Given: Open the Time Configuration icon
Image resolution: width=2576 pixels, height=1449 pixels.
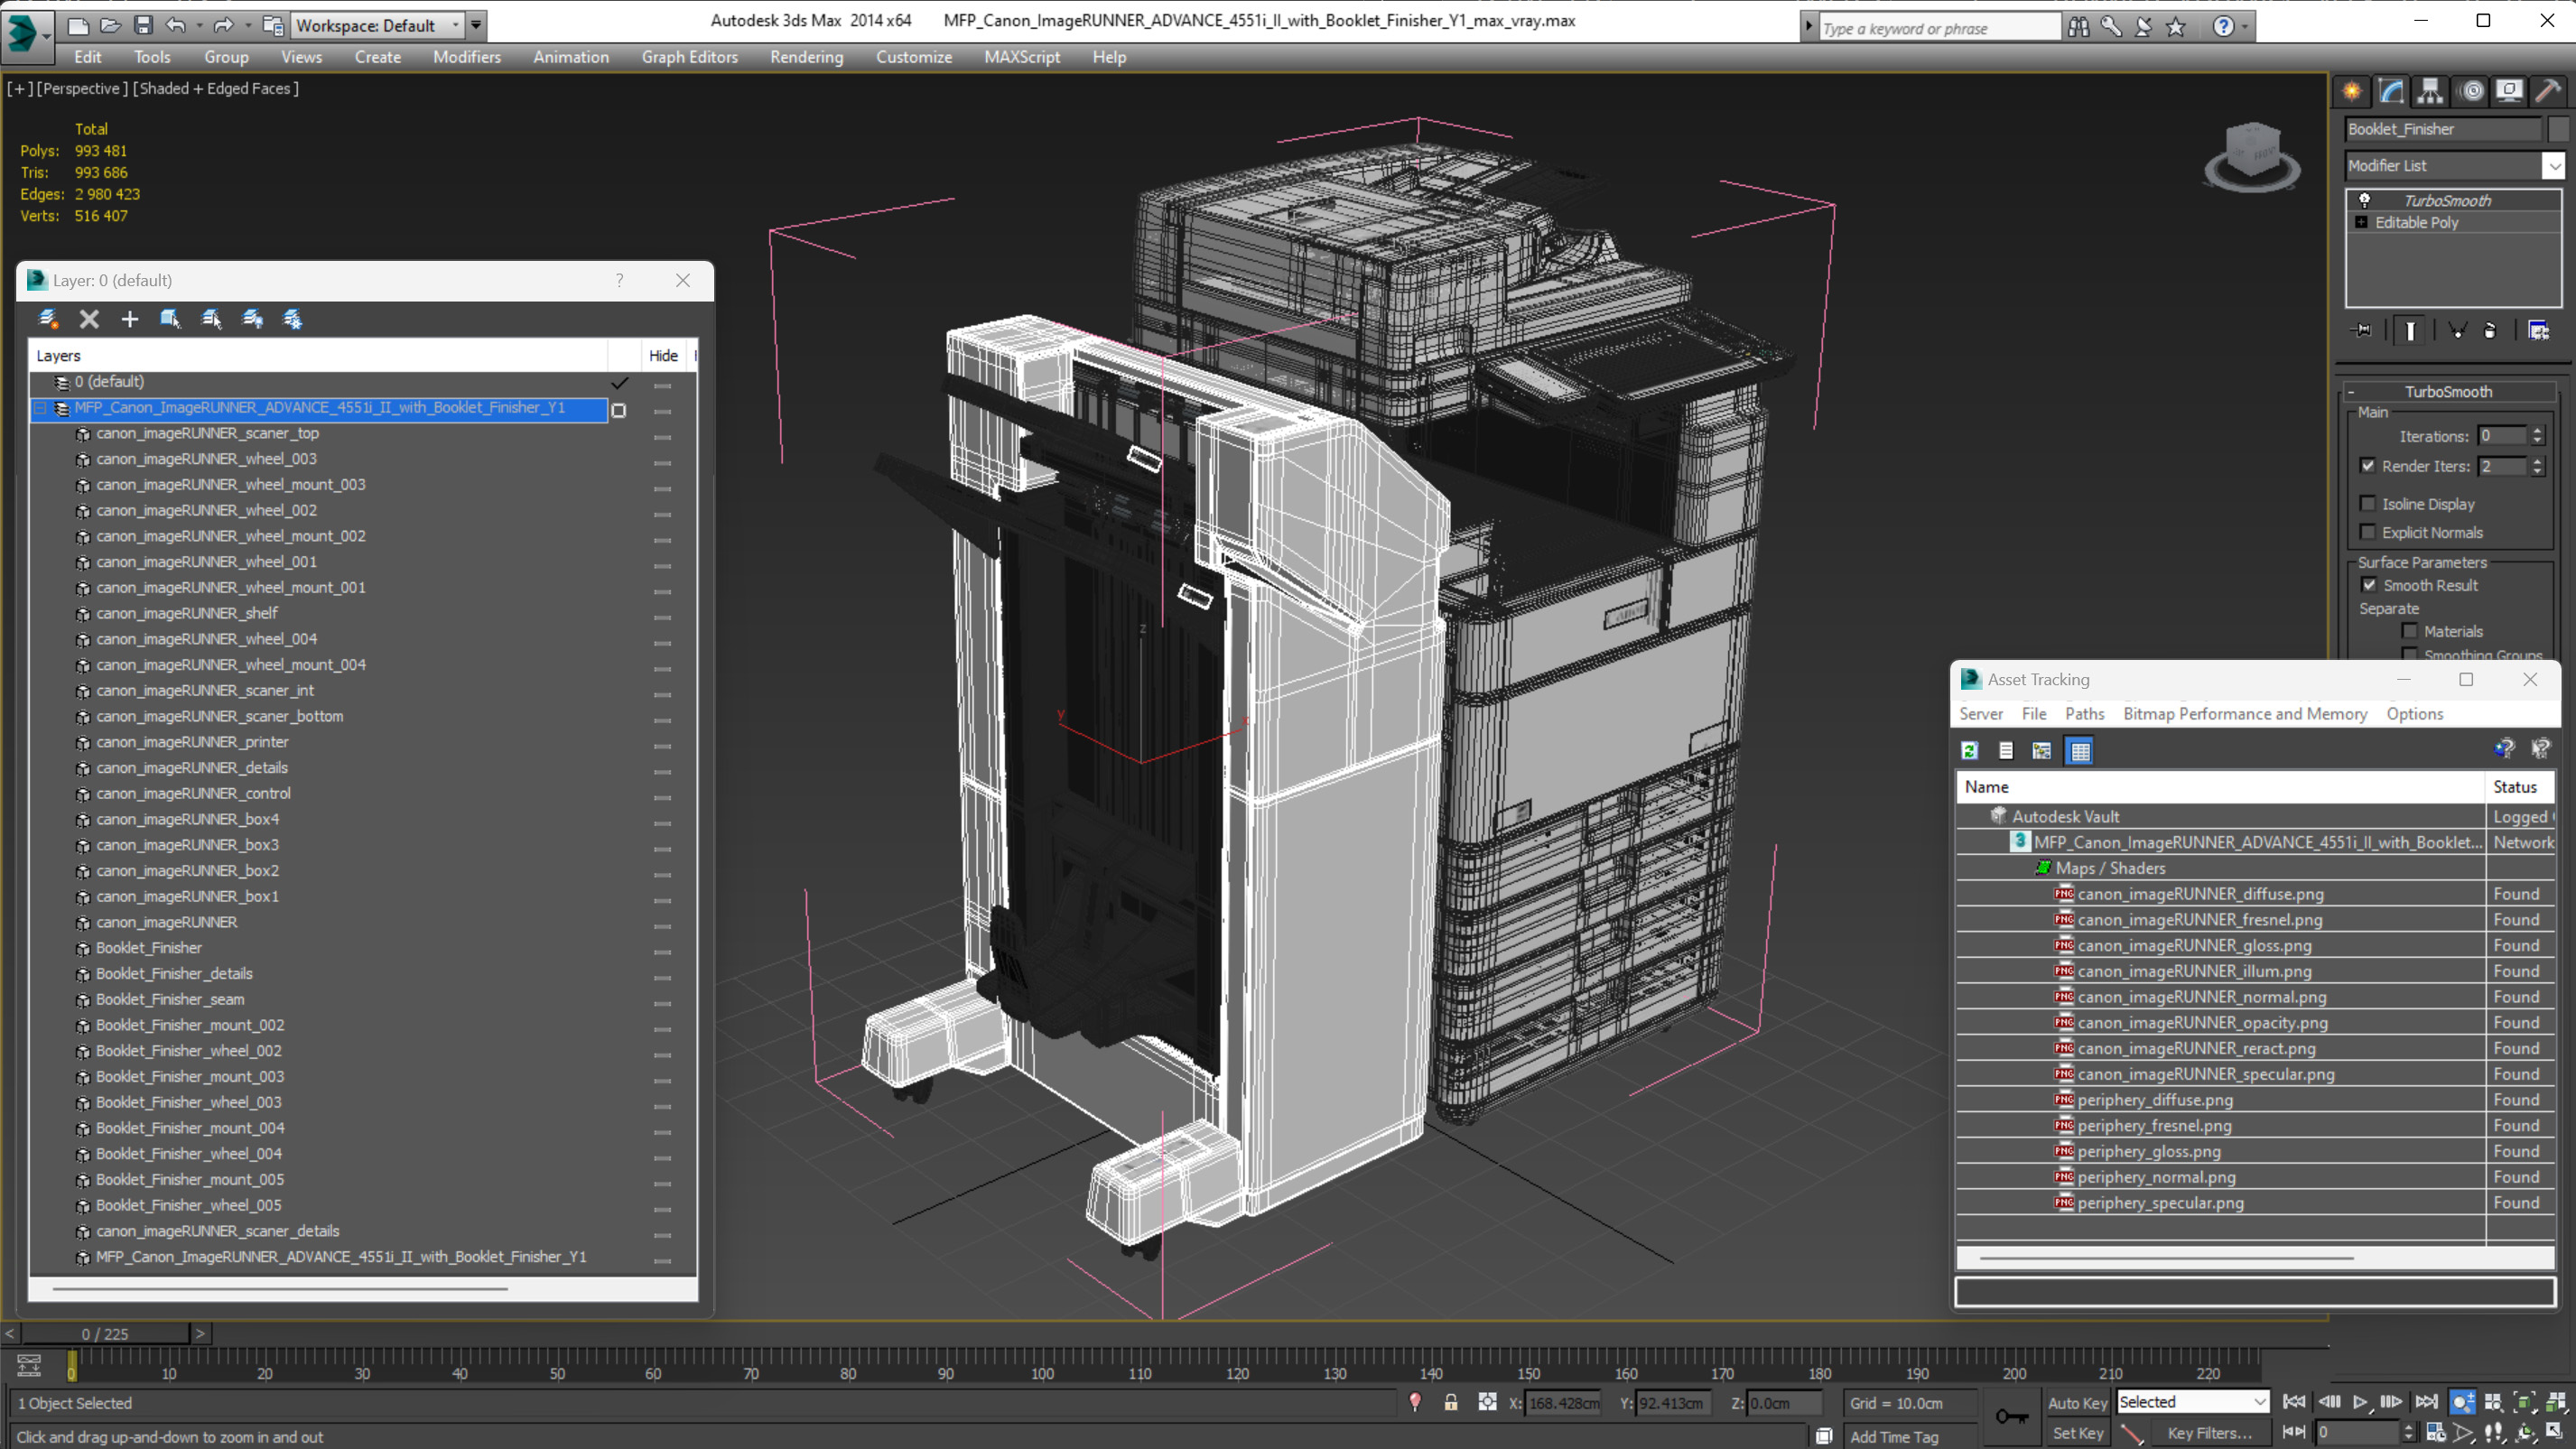Looking at the screenshot, I should click(2436, 1432).
